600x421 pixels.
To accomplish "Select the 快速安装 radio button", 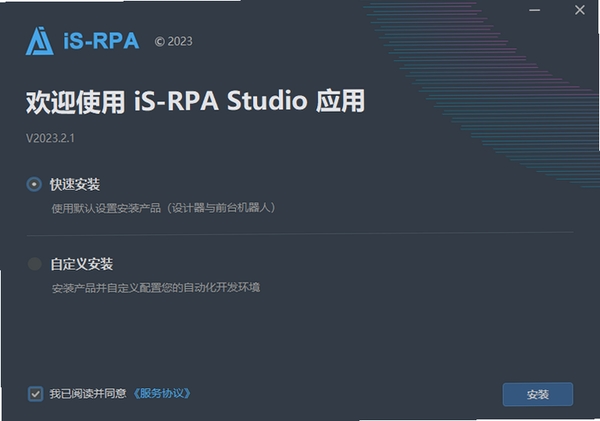I will coord(34,184).
